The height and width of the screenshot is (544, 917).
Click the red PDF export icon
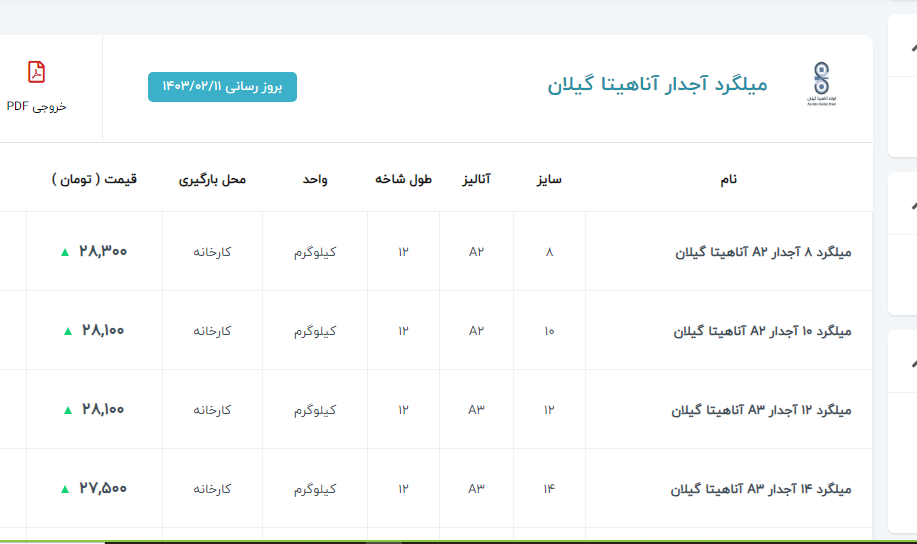(37, 72)
